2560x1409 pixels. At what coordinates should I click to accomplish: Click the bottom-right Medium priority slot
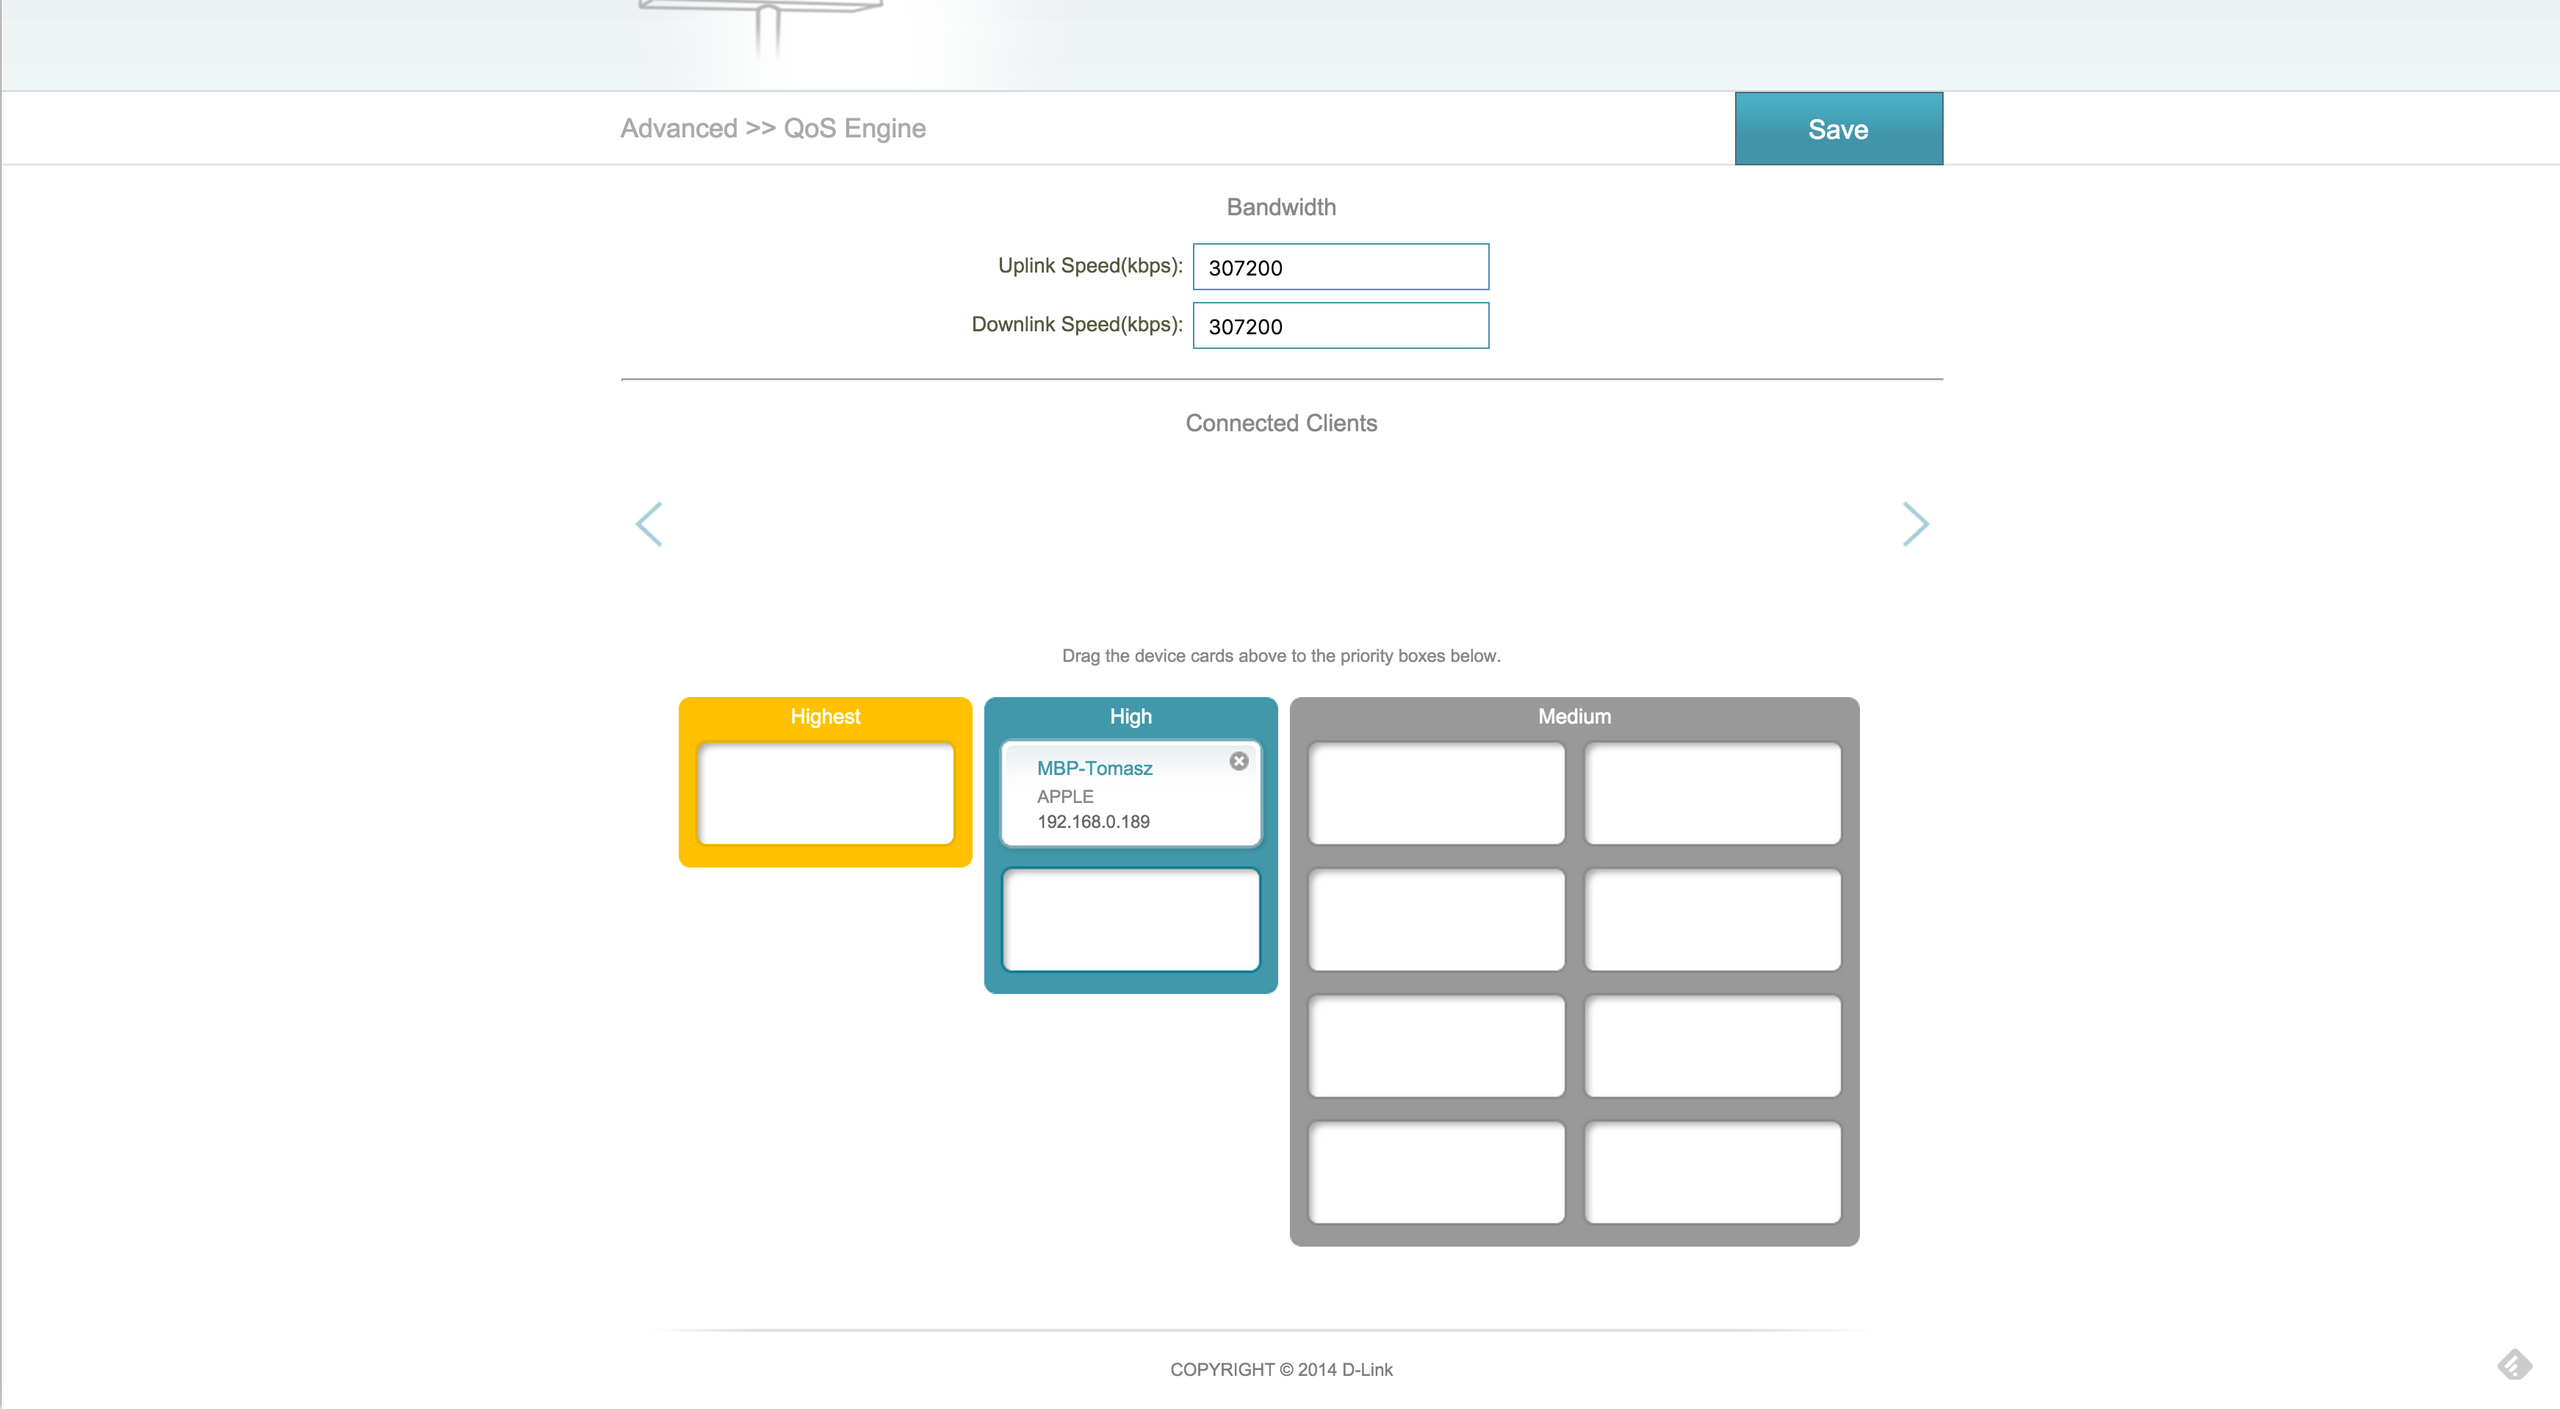coord(1712,1172)
